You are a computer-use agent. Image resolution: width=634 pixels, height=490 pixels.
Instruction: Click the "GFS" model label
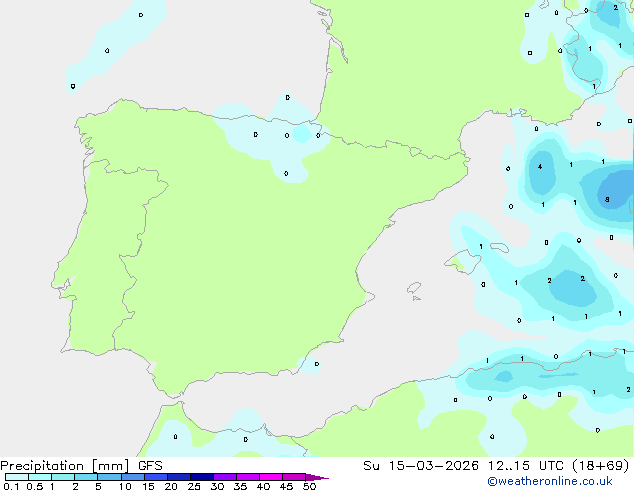150,466
